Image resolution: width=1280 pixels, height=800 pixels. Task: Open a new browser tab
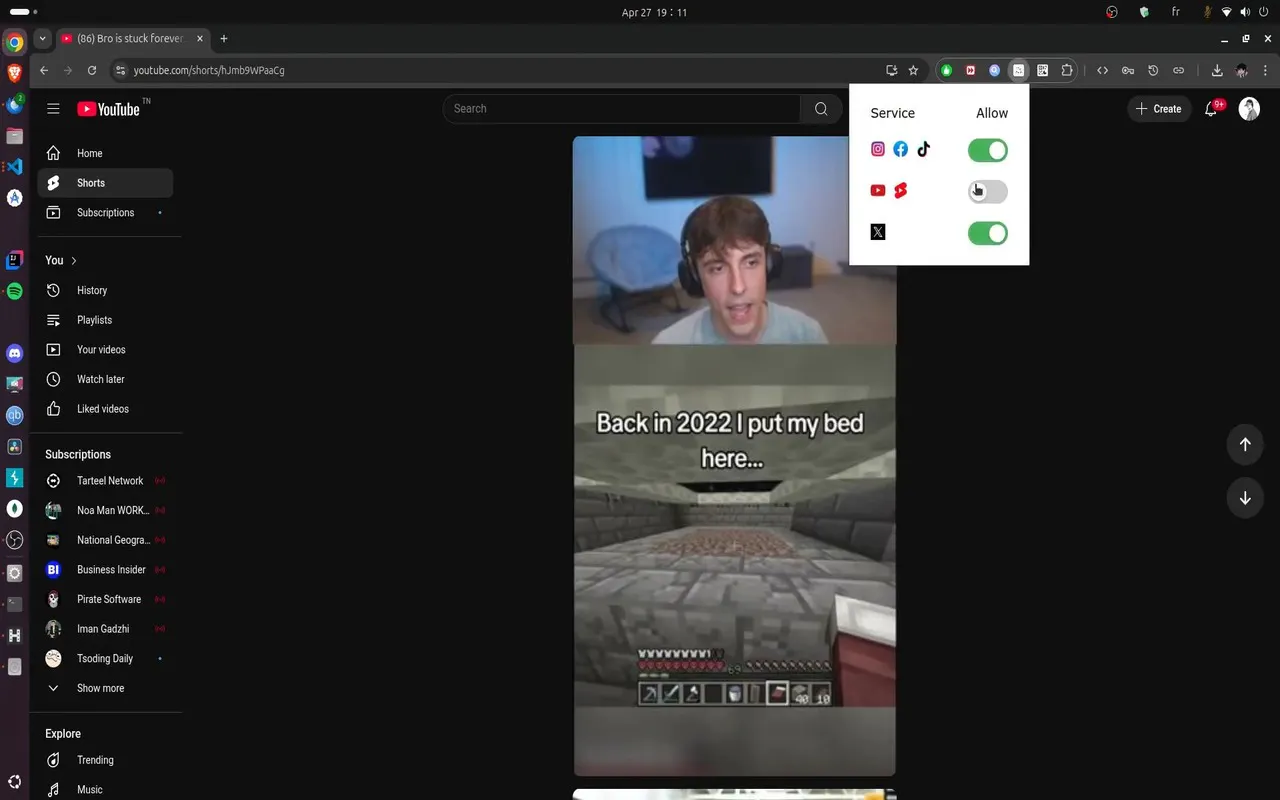coord(224,39)
